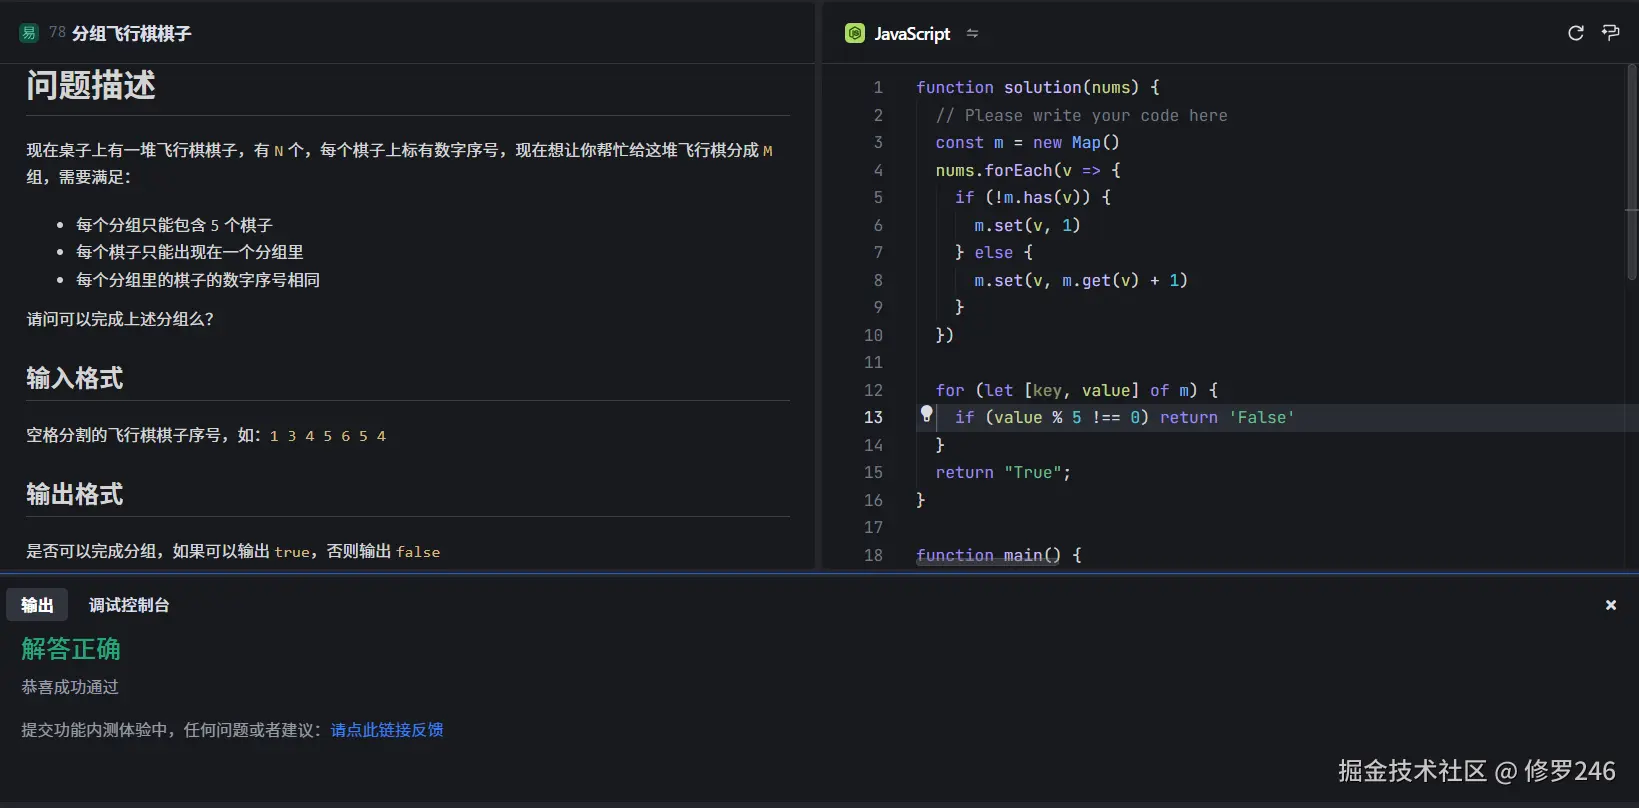Image resolution: width=1639 pixels, height=808 pixels.
Task: Close the output panel
Action: click(x=1610, y=605)
